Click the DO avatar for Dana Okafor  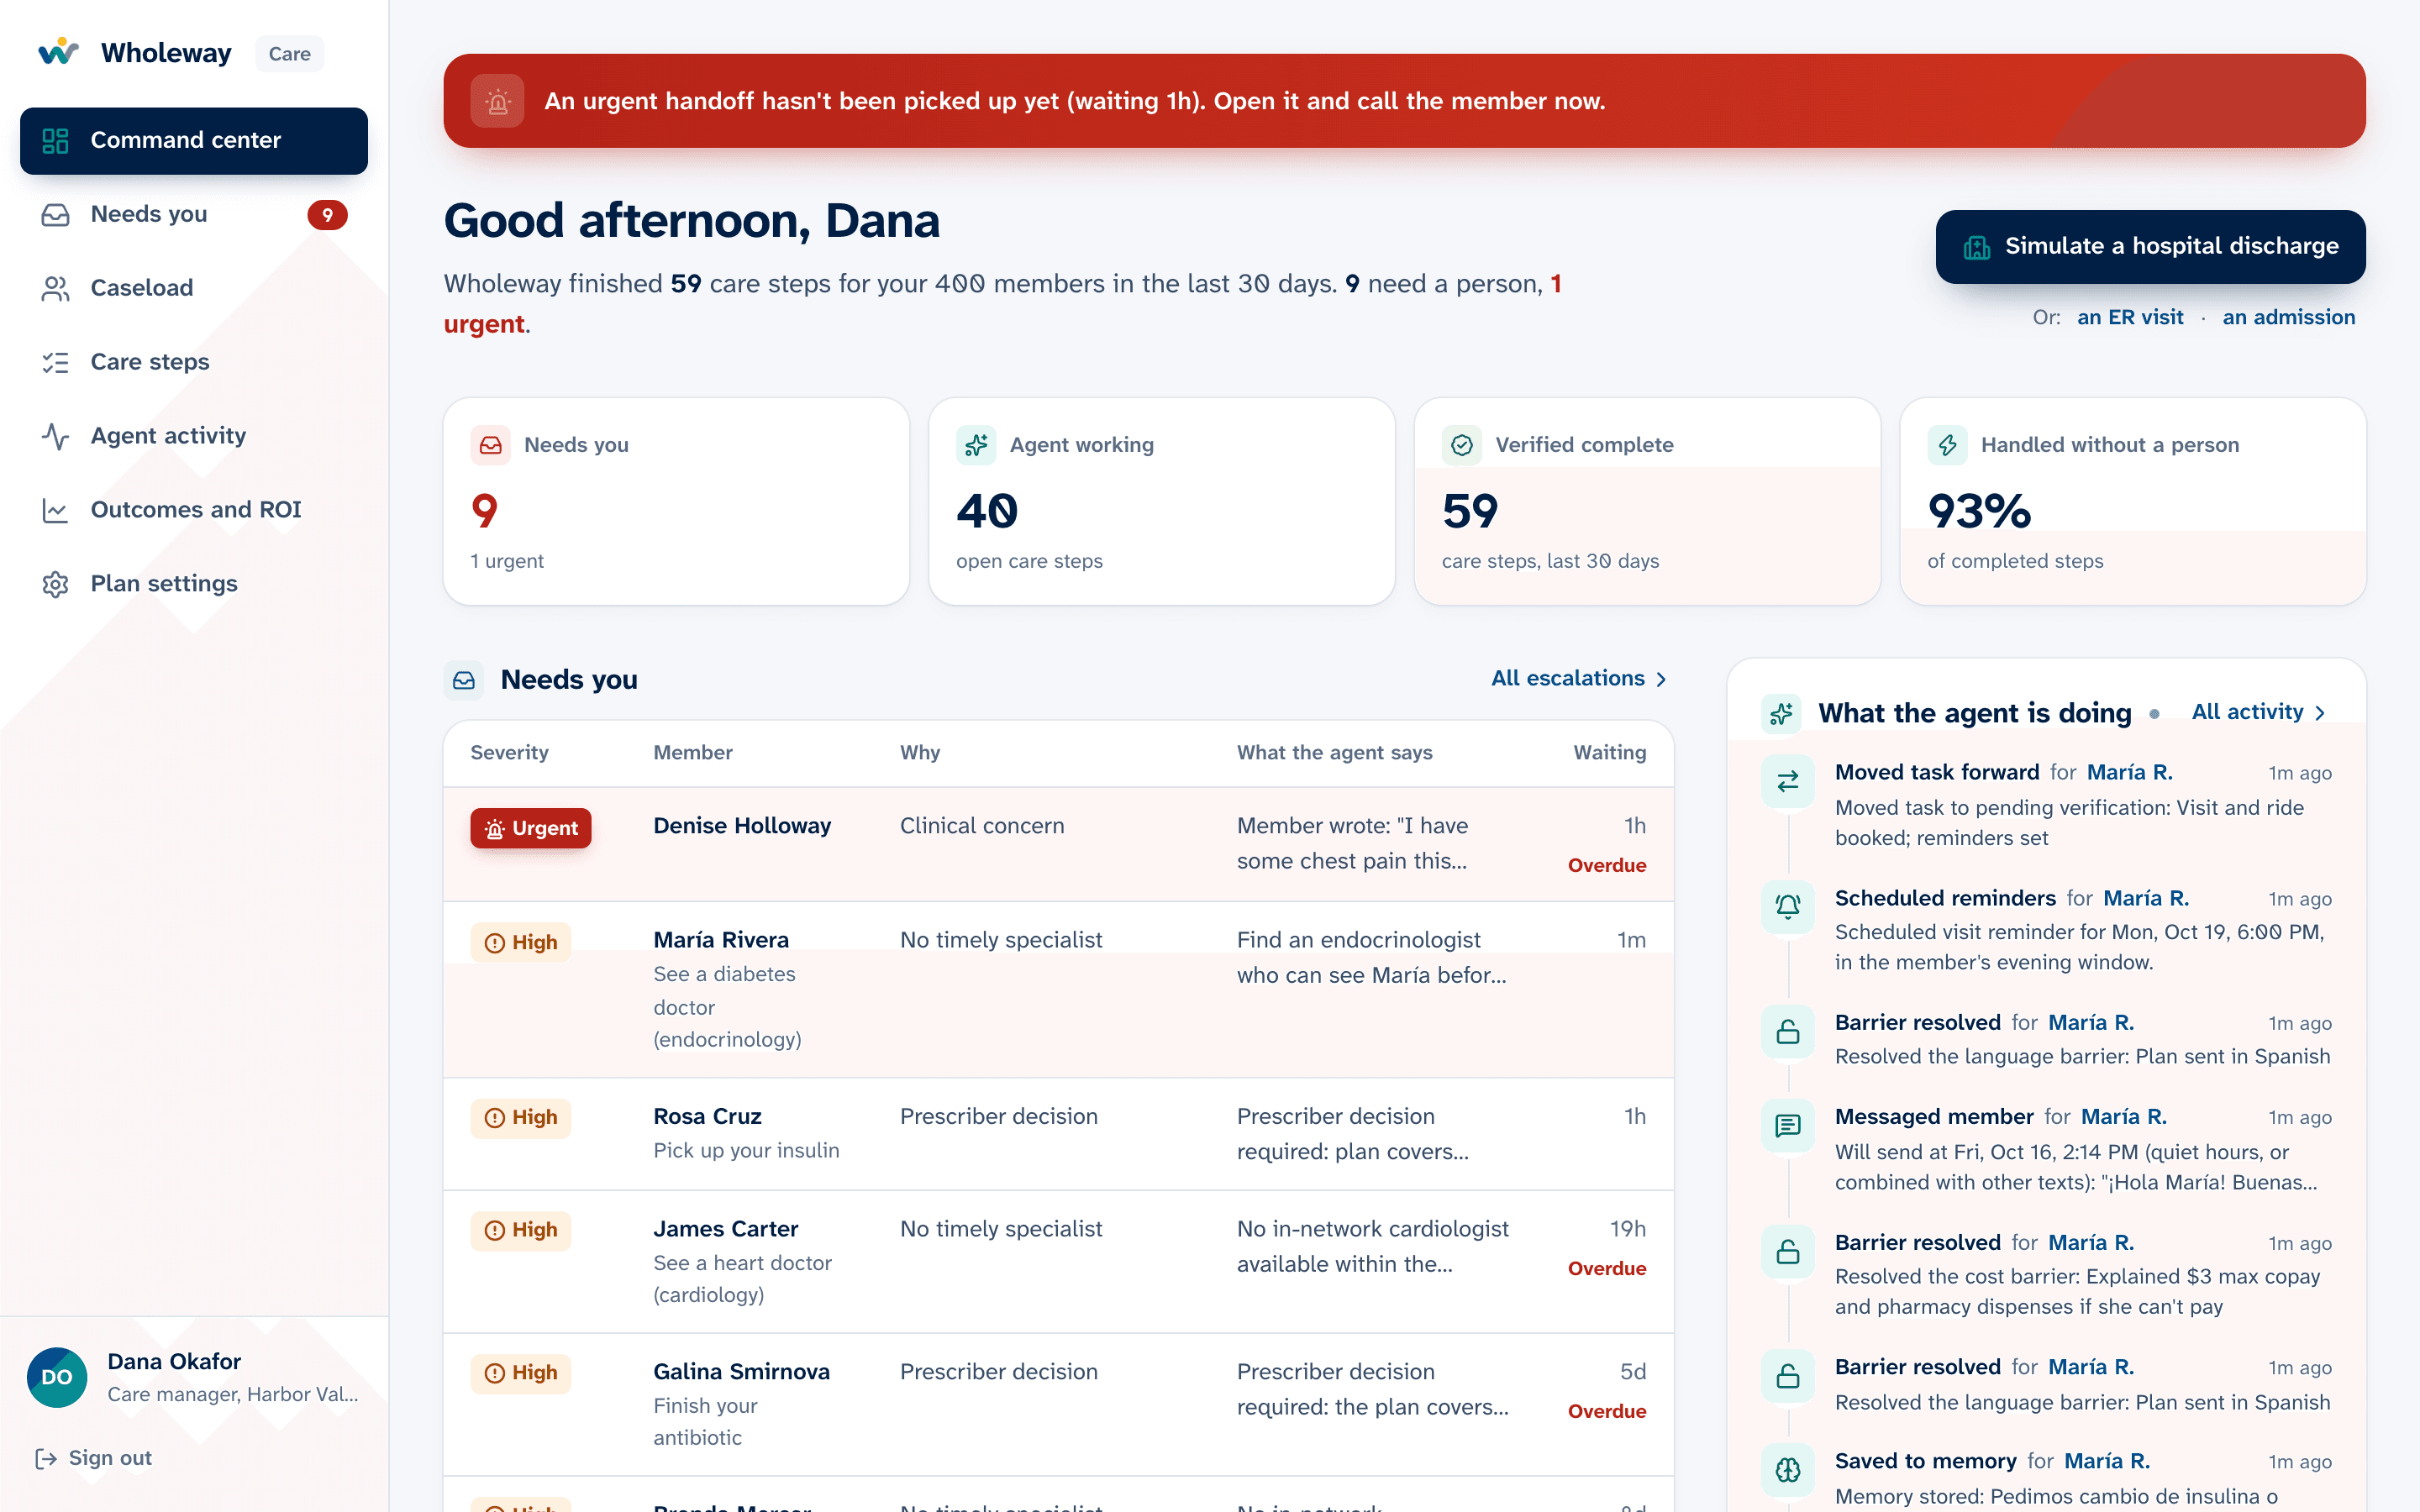click(57, 1377)
